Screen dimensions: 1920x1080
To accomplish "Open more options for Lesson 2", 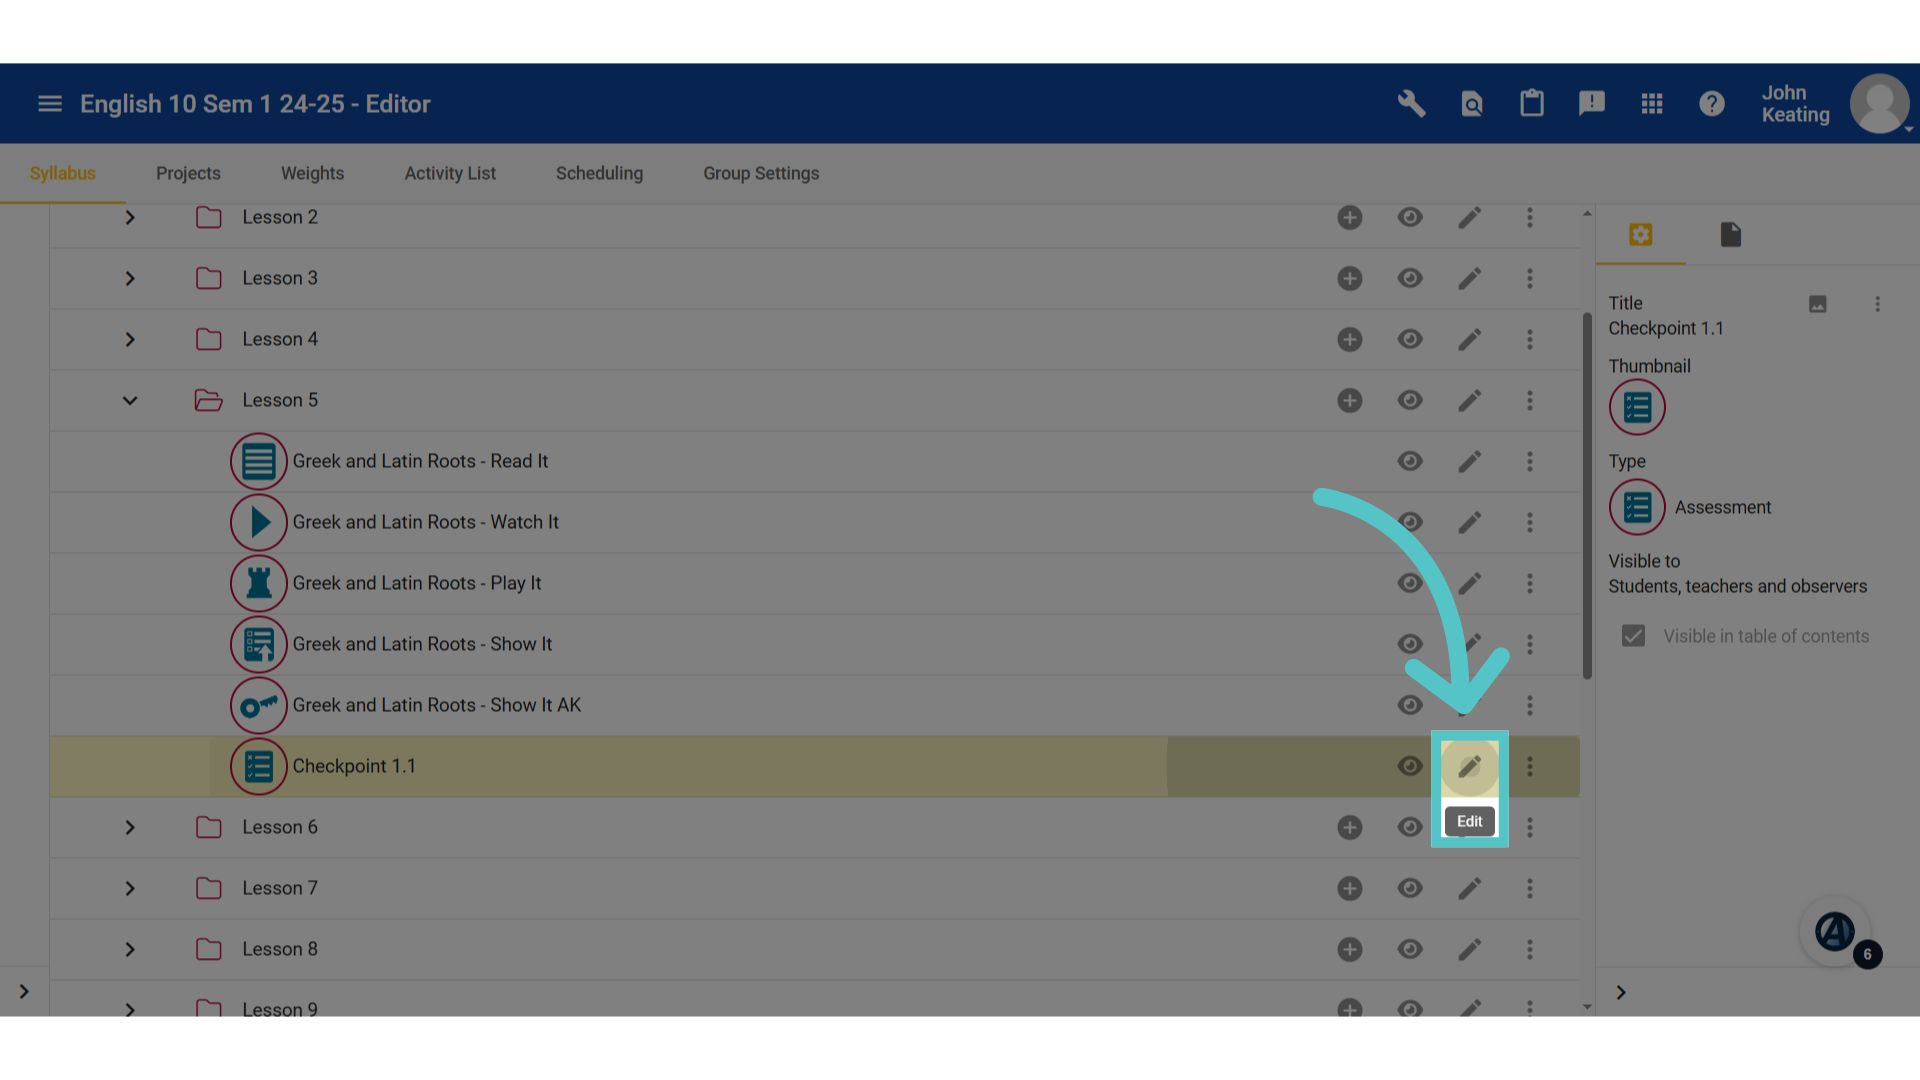I will click(1530, 217).
